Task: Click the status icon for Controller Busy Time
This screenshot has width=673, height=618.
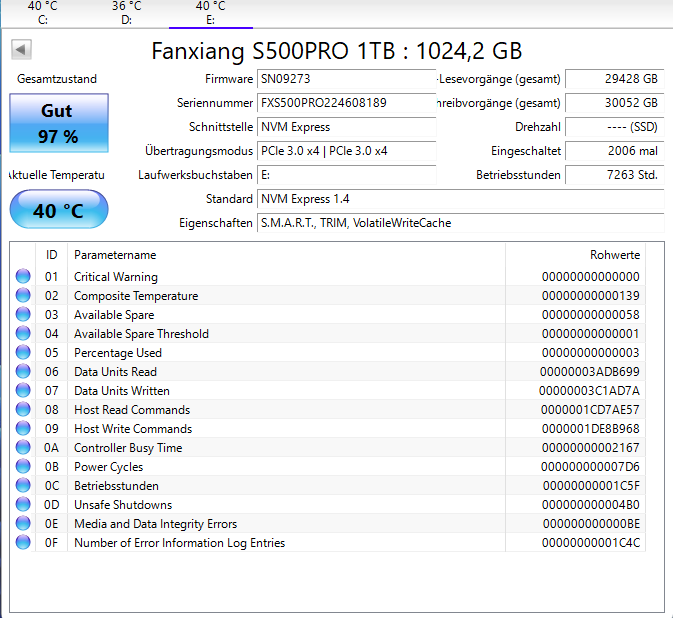Action: 23,447
